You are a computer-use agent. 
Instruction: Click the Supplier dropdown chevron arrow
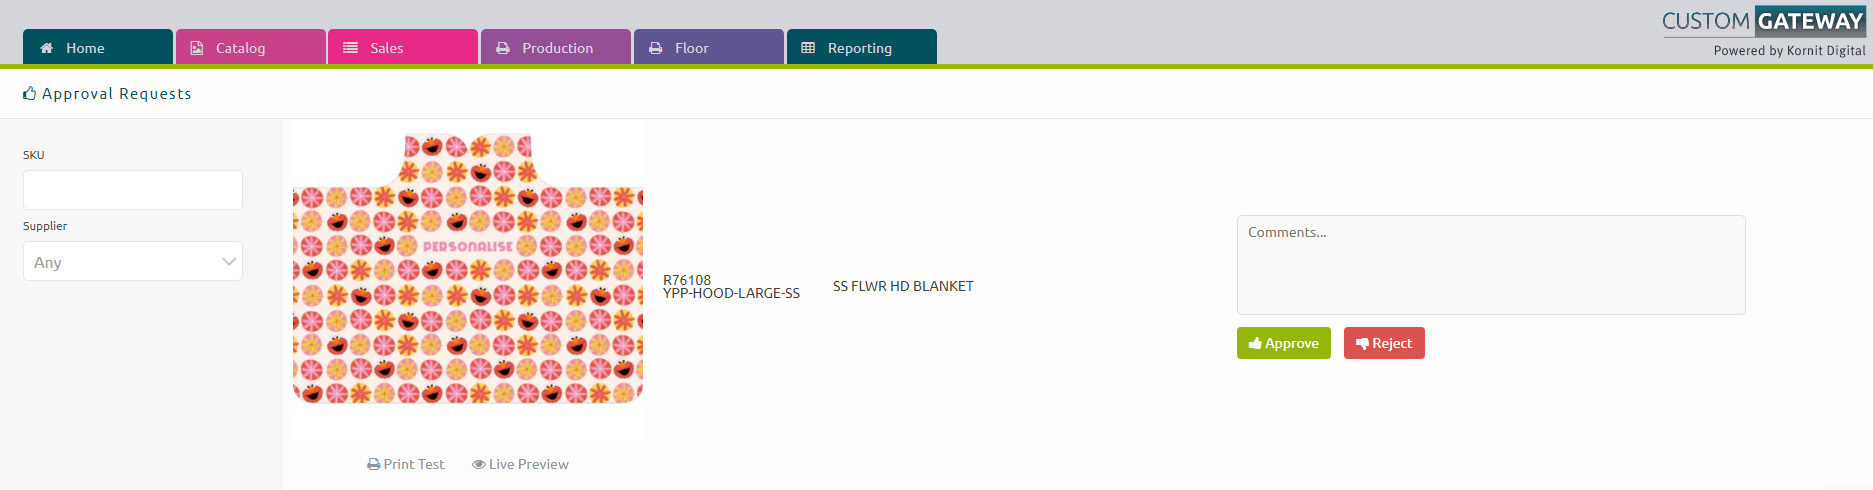click(x=229, y=262)
